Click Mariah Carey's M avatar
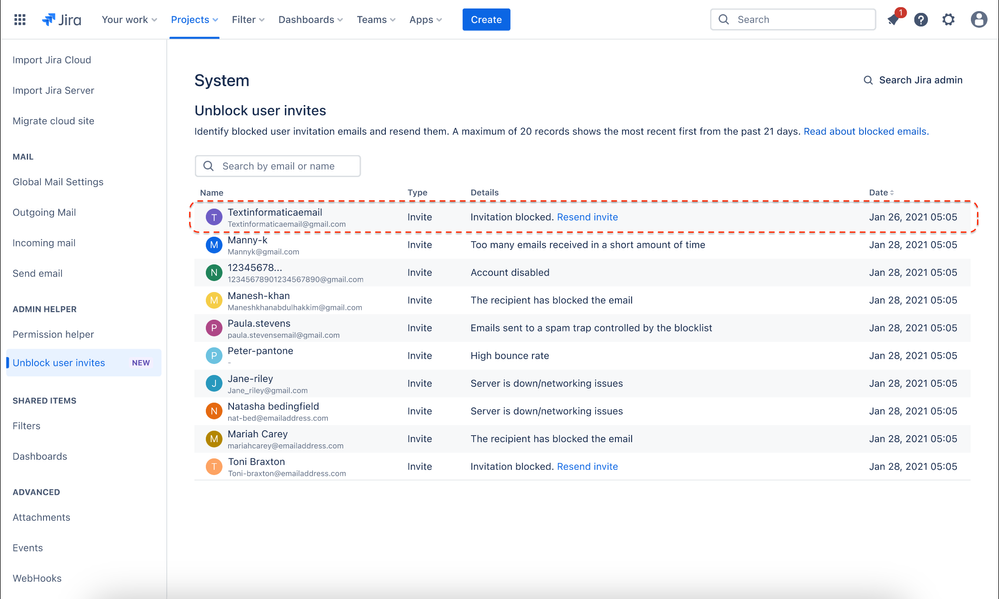This screenshot has height=599, width=999. coord(213,439)
